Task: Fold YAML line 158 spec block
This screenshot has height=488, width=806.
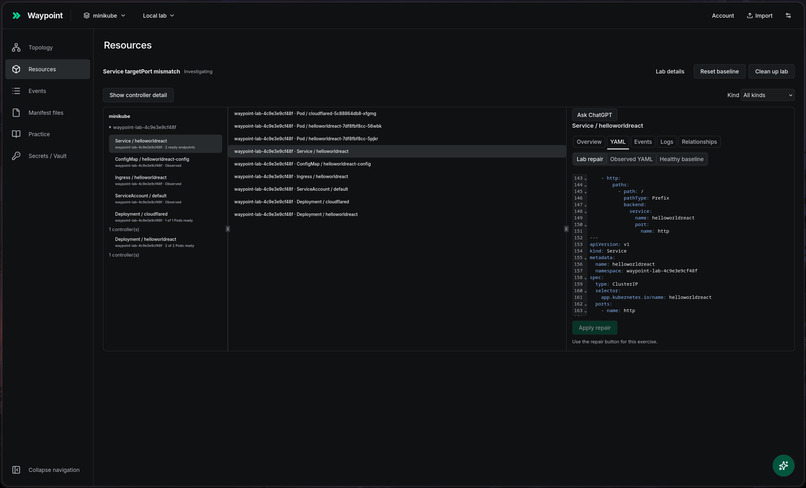Action: 585,278
